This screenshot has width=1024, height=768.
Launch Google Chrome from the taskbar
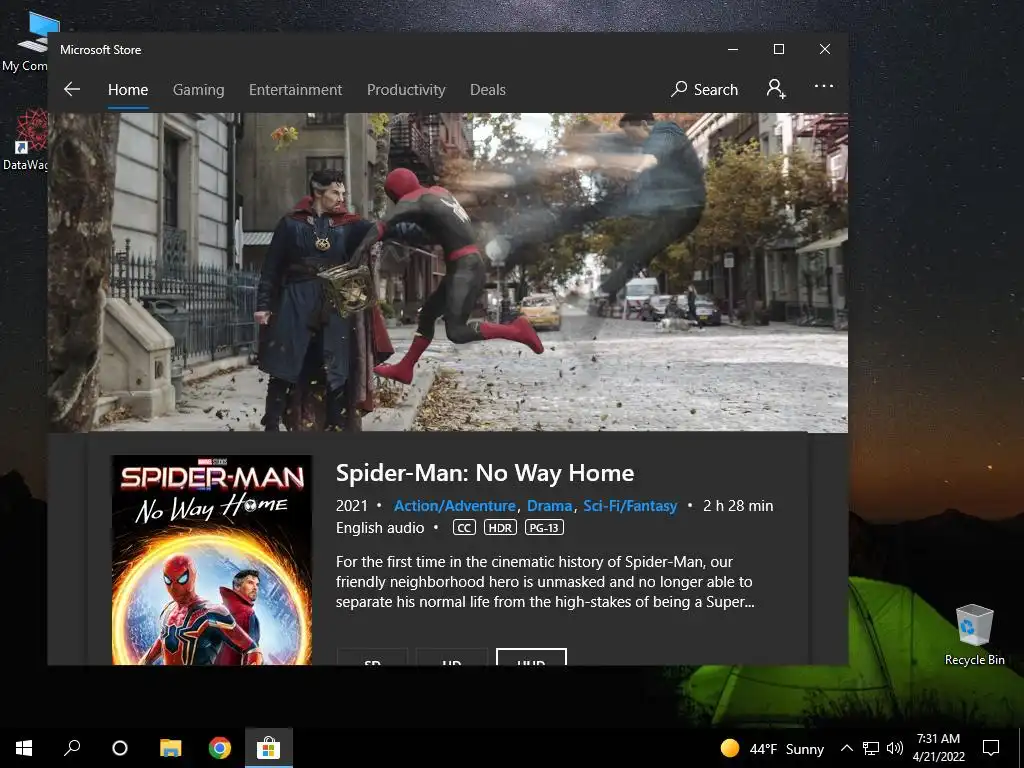pos(219,748)
